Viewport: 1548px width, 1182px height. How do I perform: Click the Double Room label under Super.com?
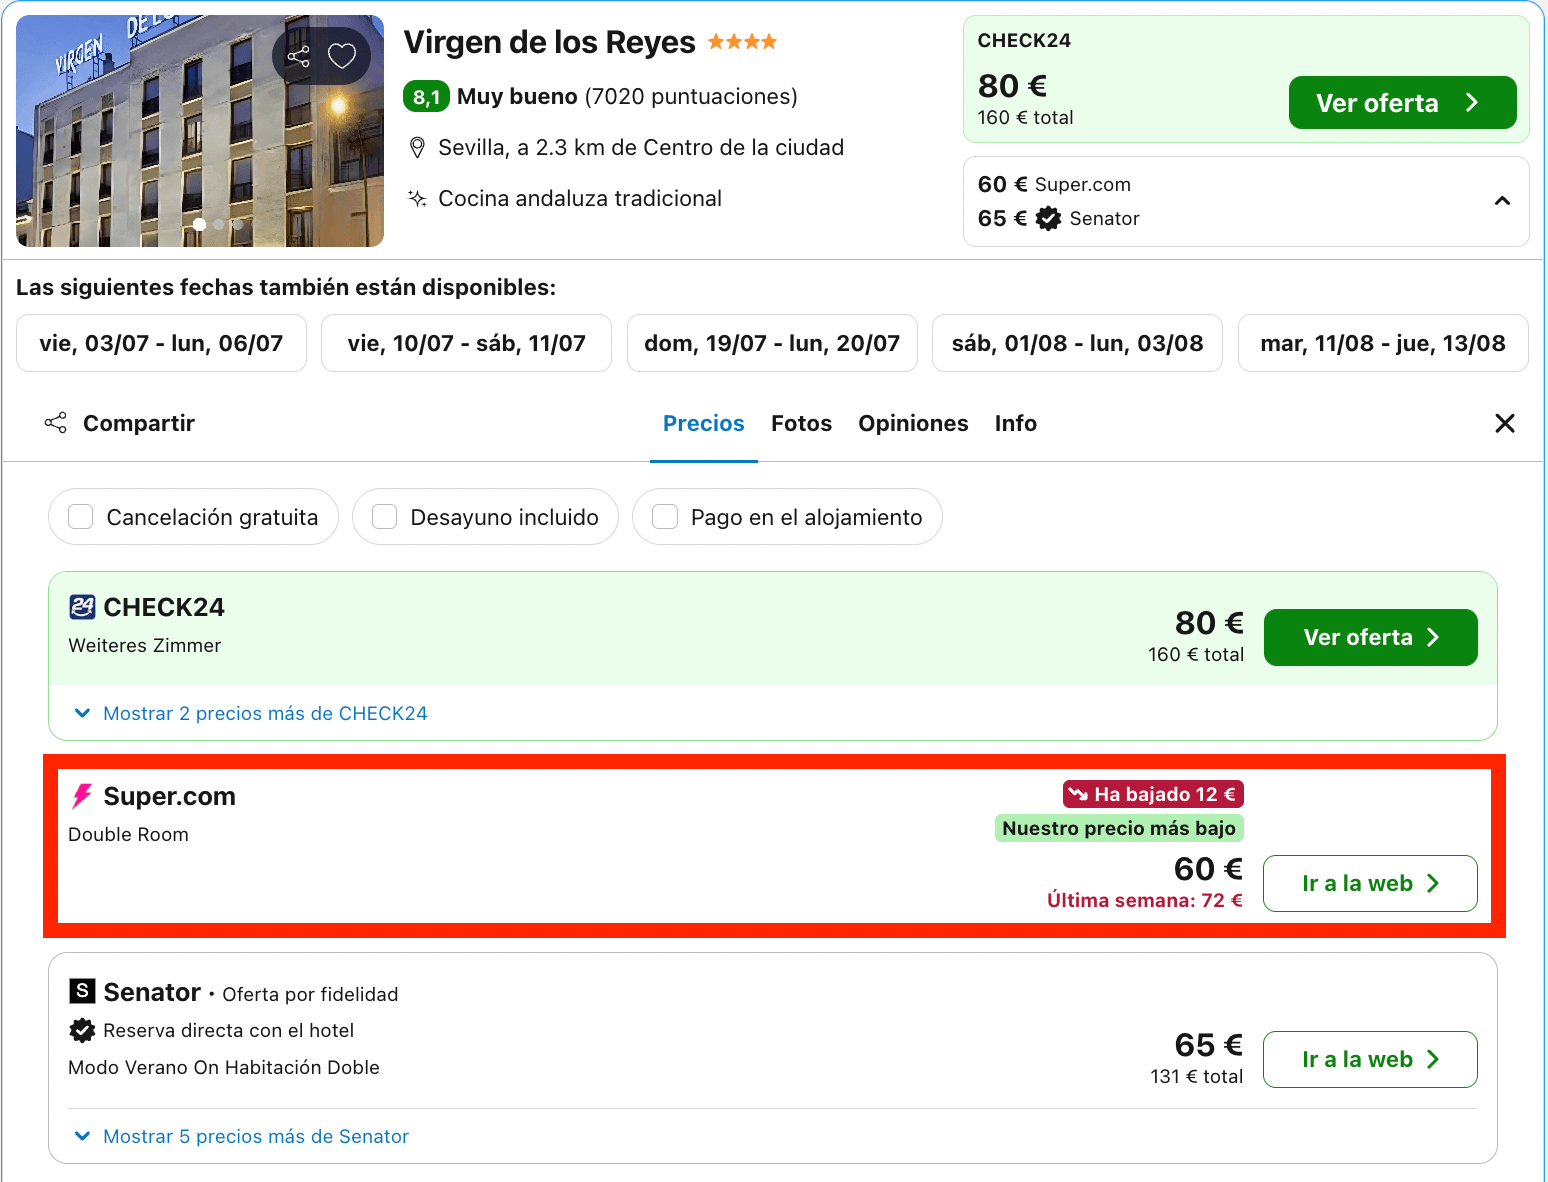tap(128, 834)
